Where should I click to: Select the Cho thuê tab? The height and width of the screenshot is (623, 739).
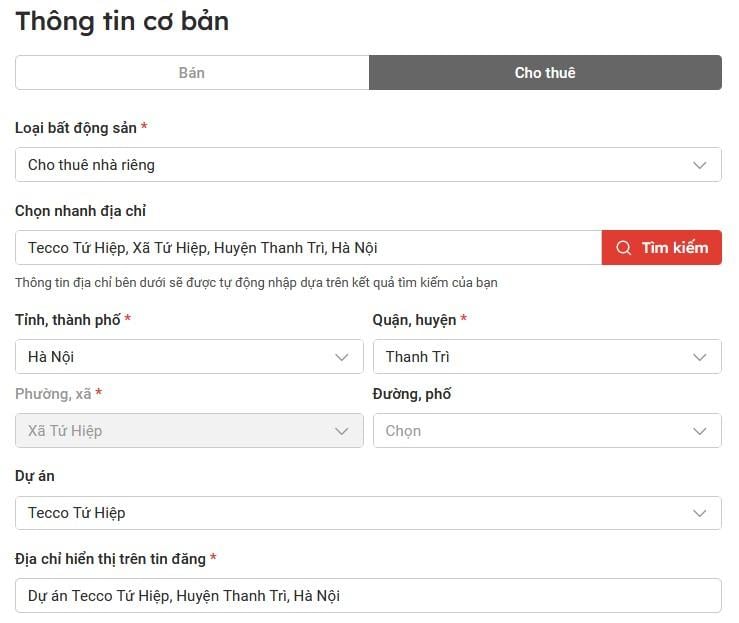coord(545,73)
